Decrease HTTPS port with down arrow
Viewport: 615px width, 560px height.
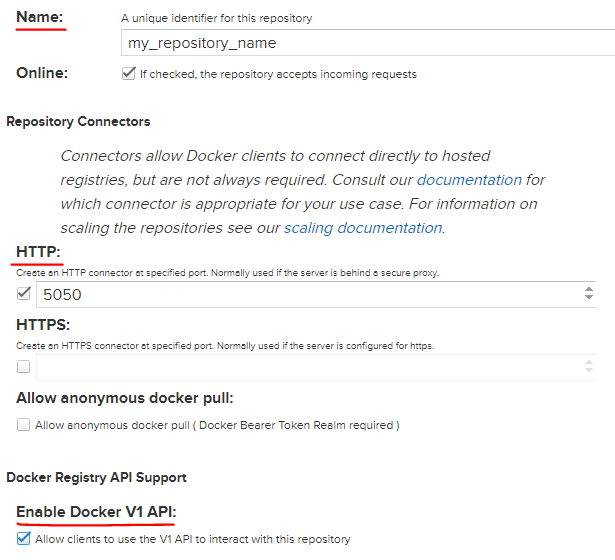click(588, 370)
